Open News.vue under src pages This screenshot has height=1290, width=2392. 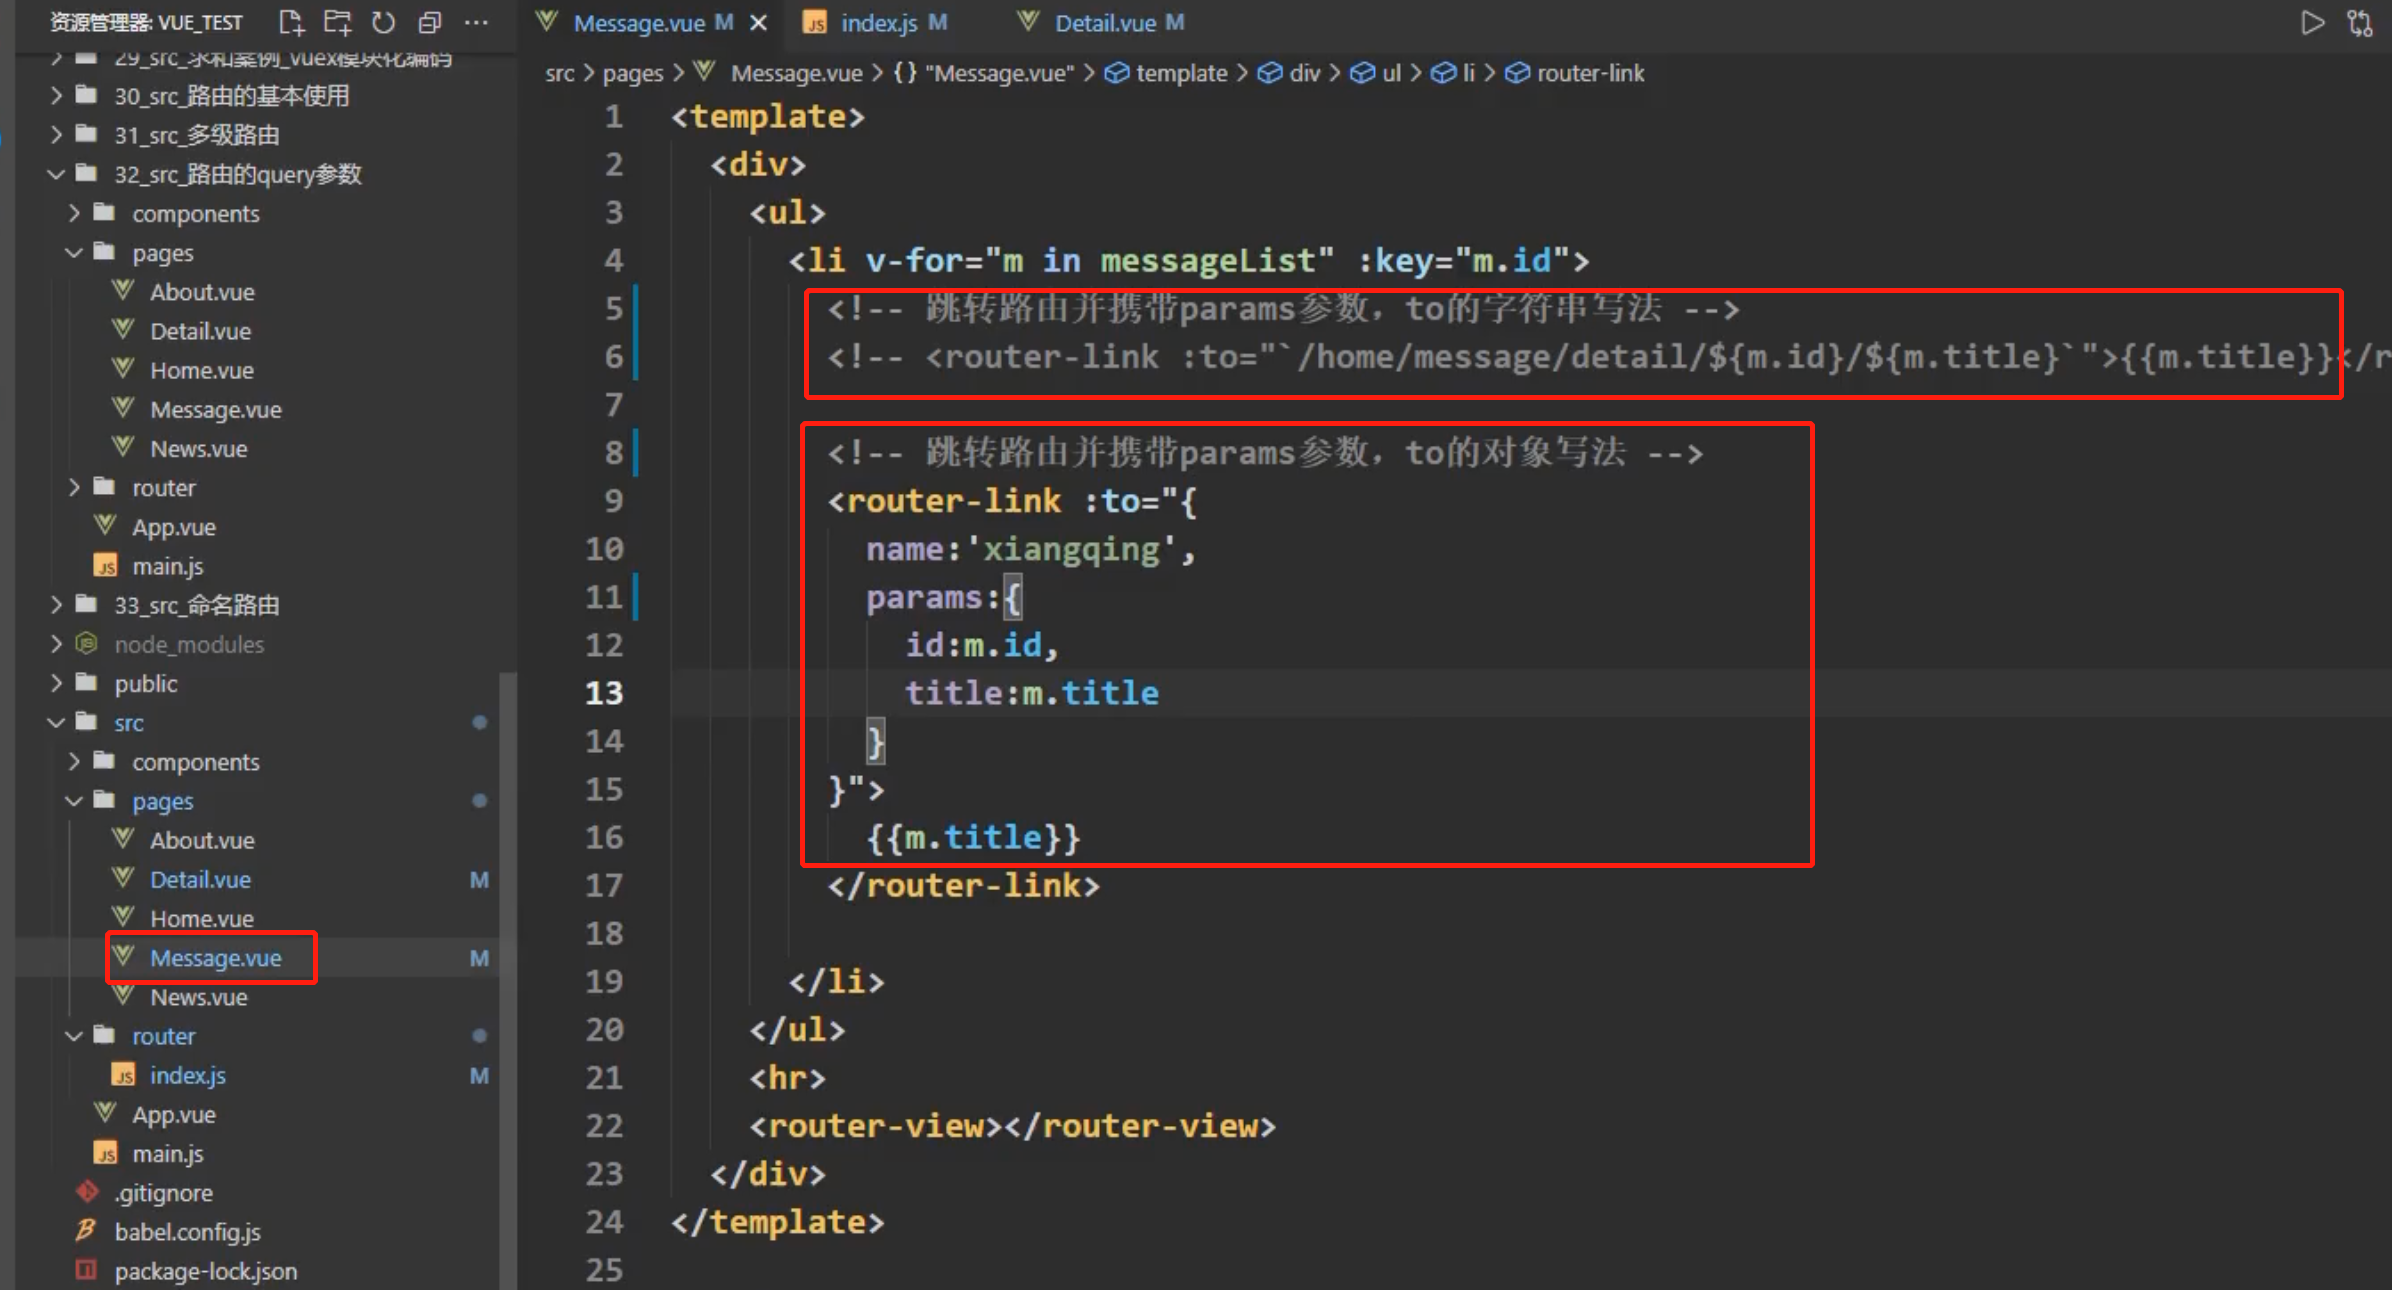point(198,997)
